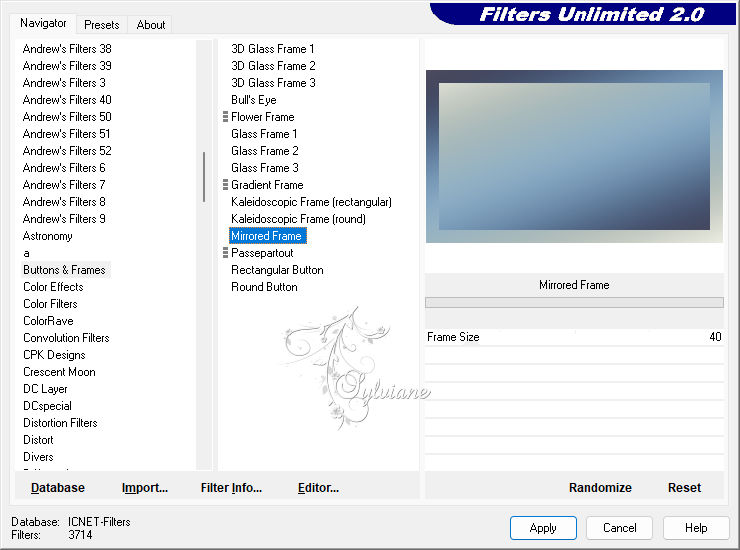Screen dimensions: 740x550
Task: Select the Glass Frame 2 filter
Action: pos(265,151)
